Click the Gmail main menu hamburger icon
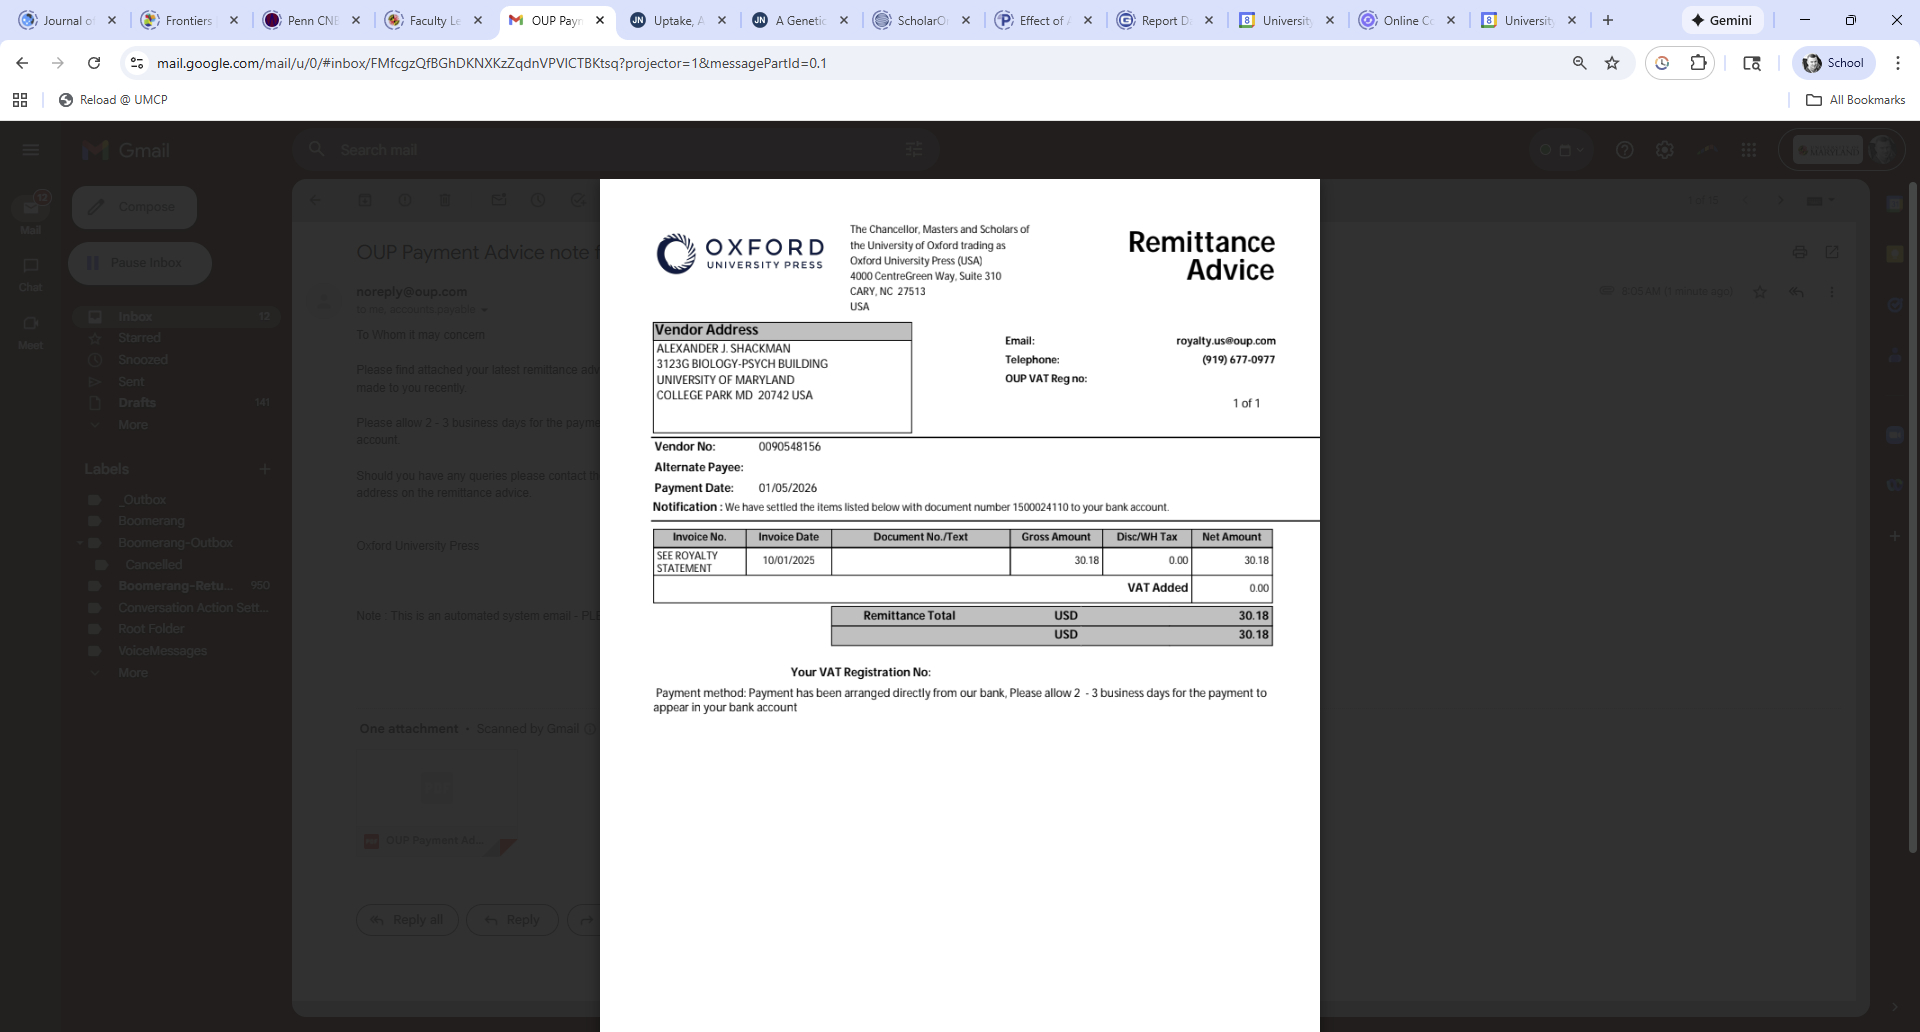The image size is (1920, 1032). 30,150
